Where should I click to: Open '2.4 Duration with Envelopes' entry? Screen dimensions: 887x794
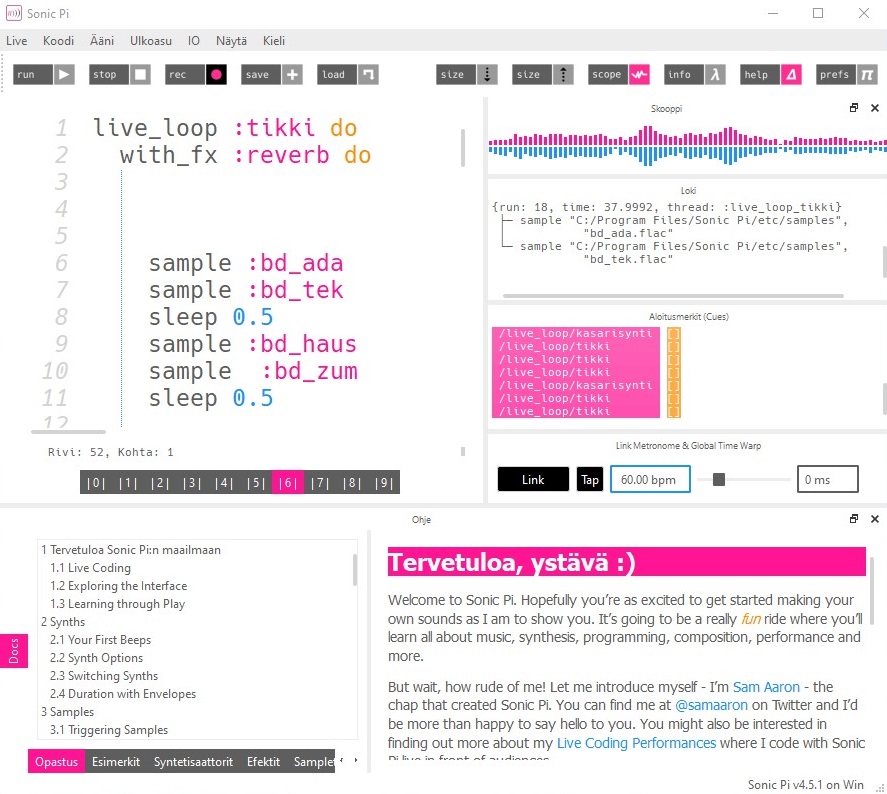(123, 694)
